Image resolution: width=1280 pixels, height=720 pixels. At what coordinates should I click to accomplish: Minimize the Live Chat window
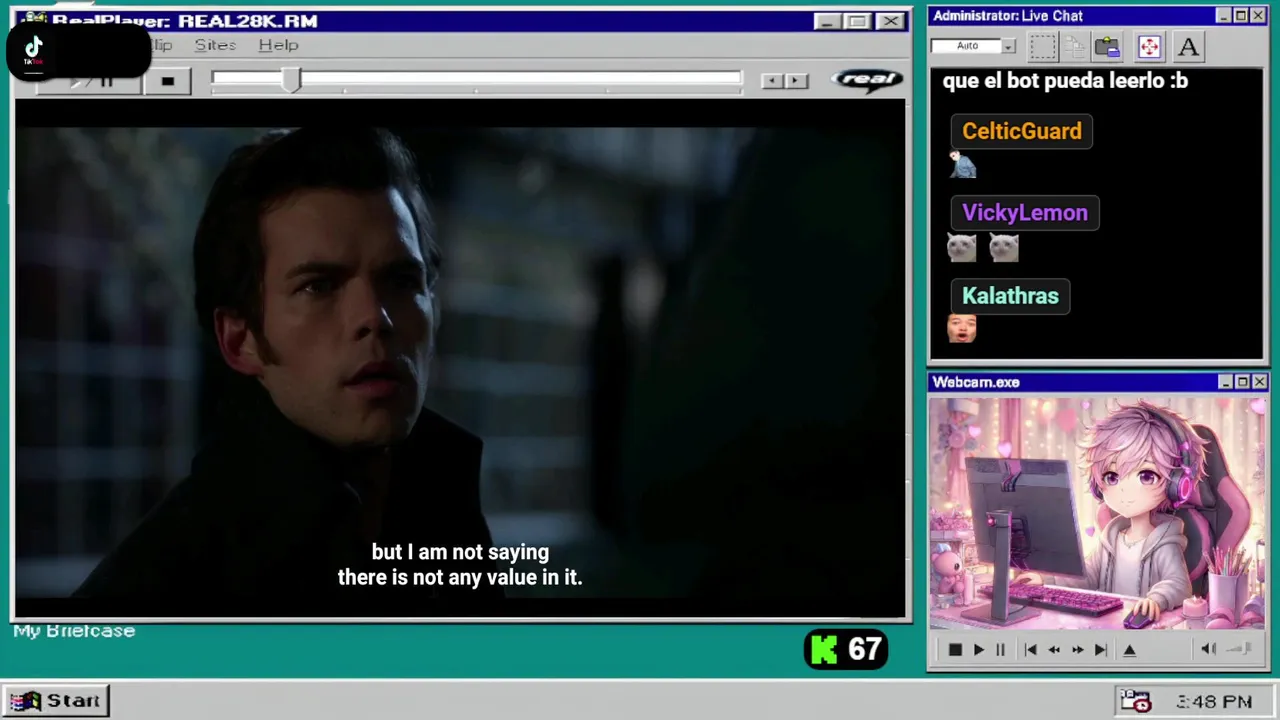click(1223, 16)
